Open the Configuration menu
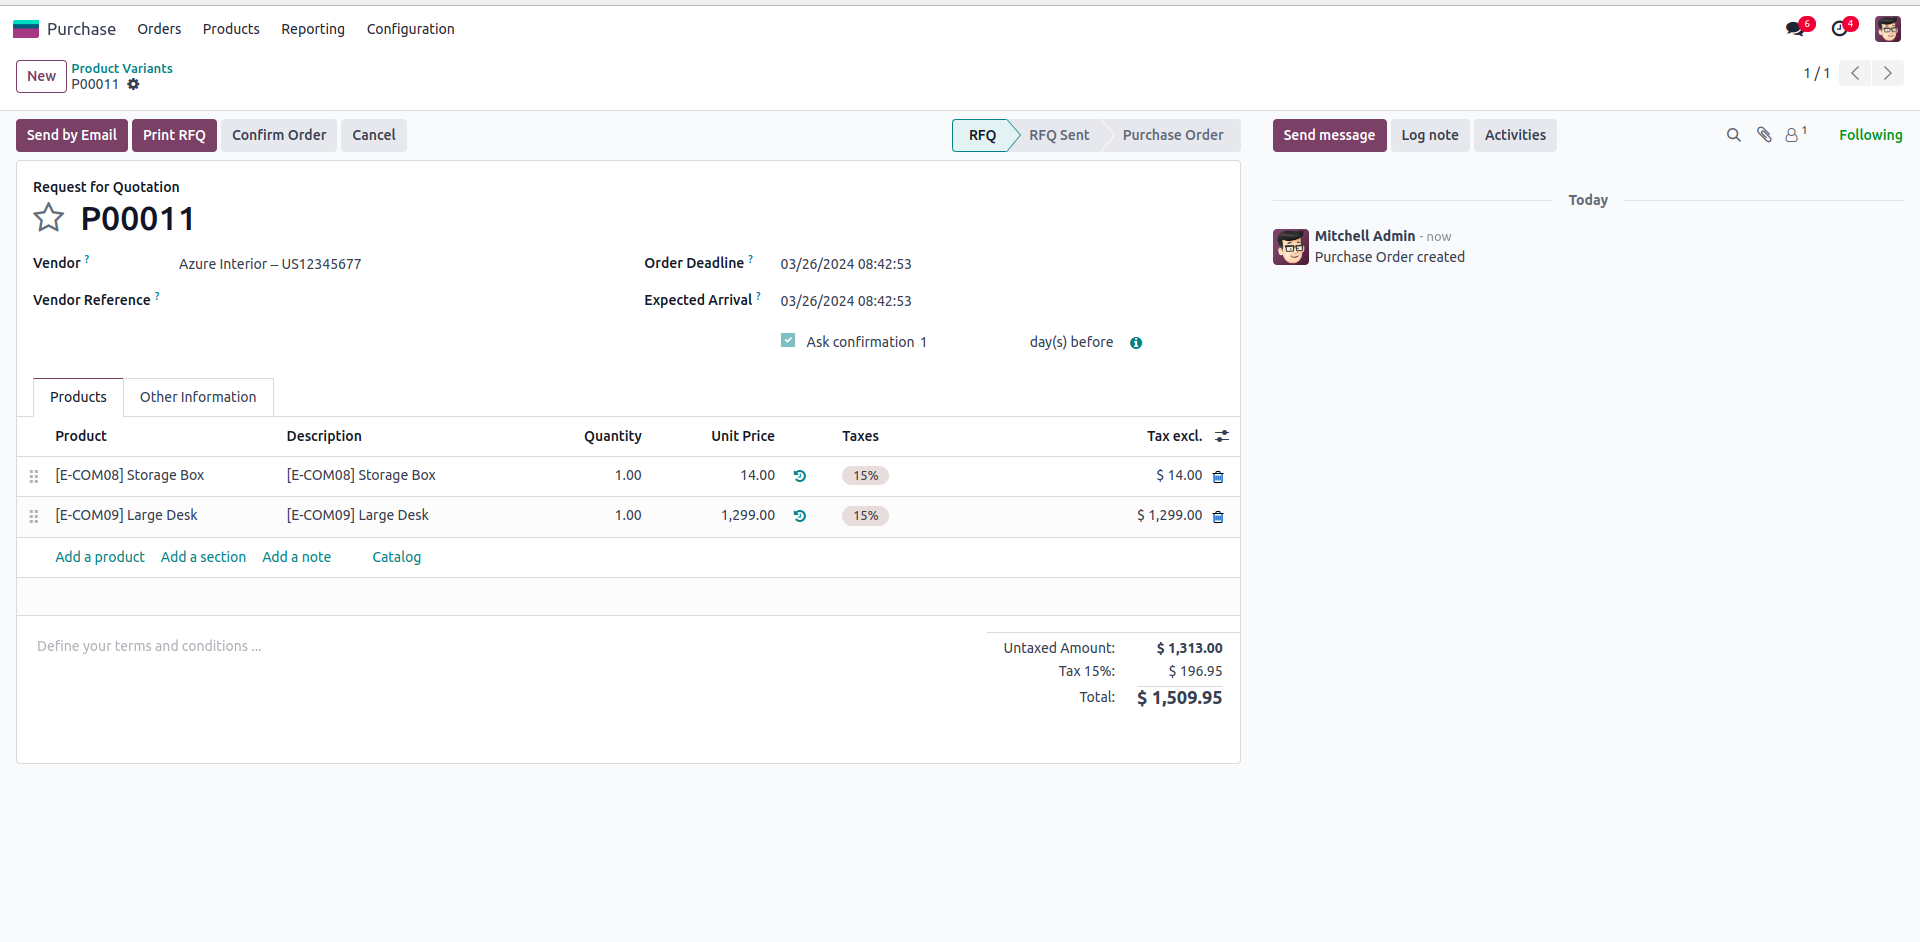This screenshot has width=1920, height=942. click(x=410, y=29)
